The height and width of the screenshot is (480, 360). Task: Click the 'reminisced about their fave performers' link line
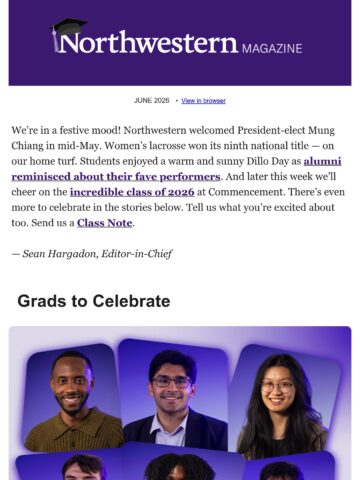[x=116, y=177]
